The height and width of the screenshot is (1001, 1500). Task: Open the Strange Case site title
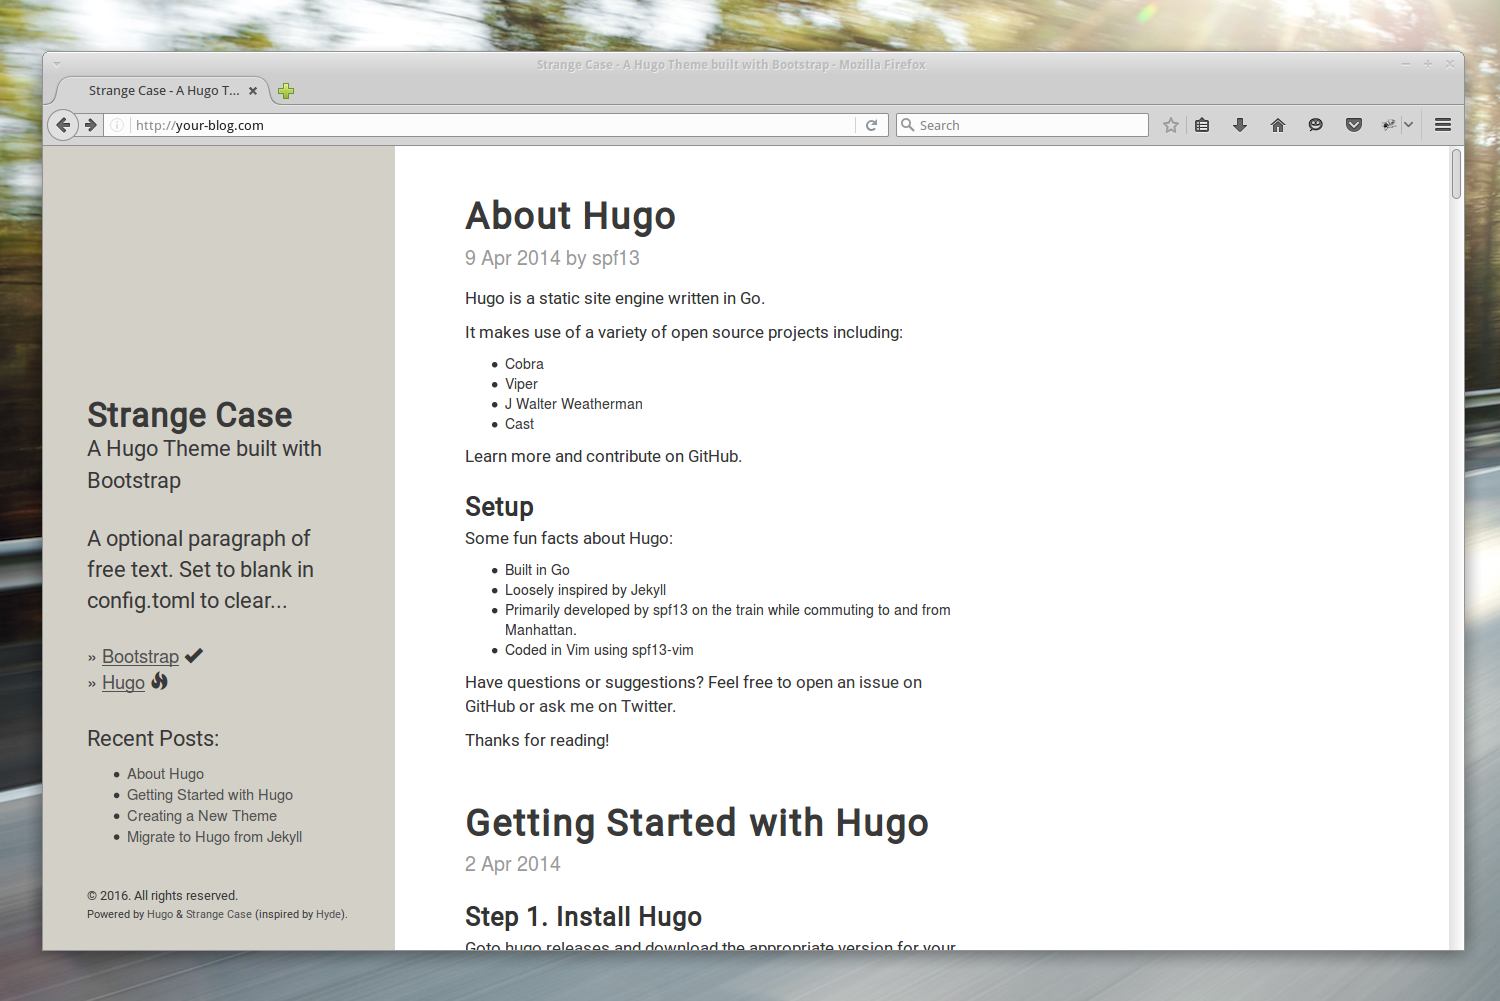click(x=190, y=415)
